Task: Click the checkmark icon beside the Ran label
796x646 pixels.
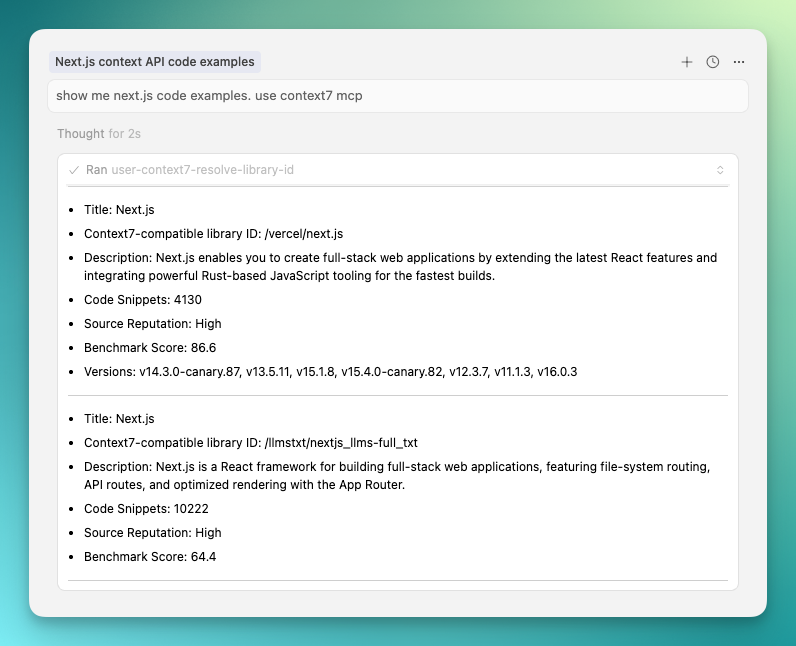Action: click(x=74, y=170)
